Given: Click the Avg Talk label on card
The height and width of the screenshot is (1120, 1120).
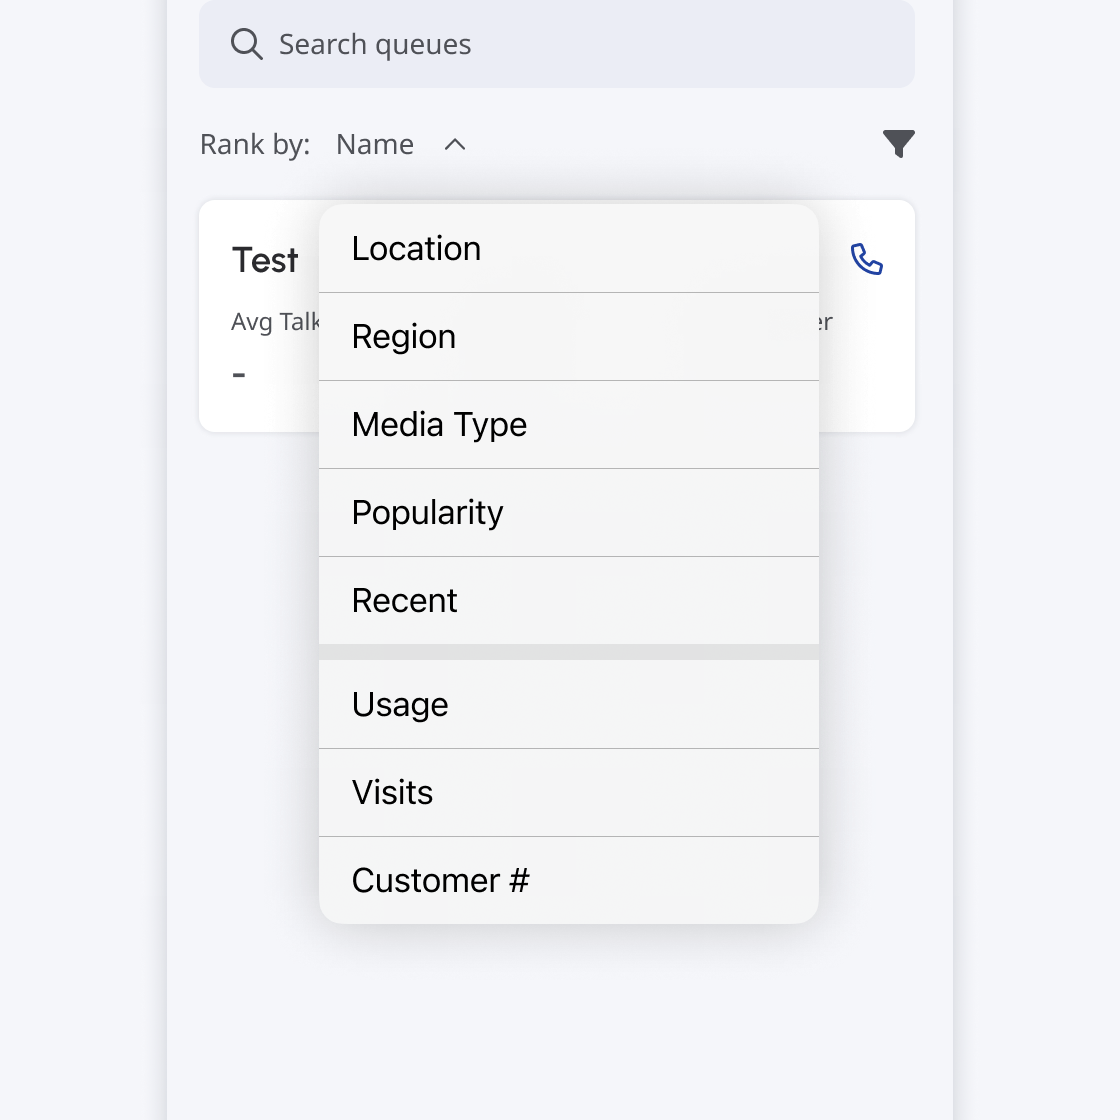Looking at the screenshot, I should [x=274, y=322].
